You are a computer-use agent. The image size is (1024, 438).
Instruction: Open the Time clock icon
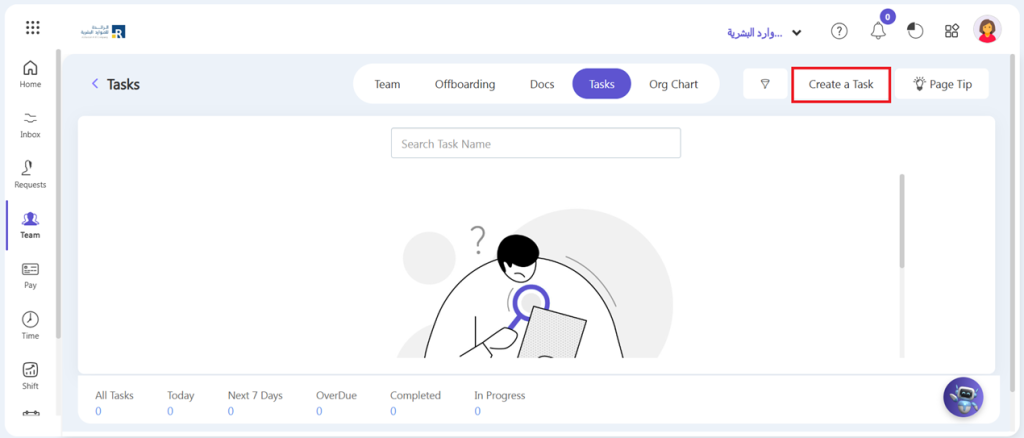(x=30, y=325)
